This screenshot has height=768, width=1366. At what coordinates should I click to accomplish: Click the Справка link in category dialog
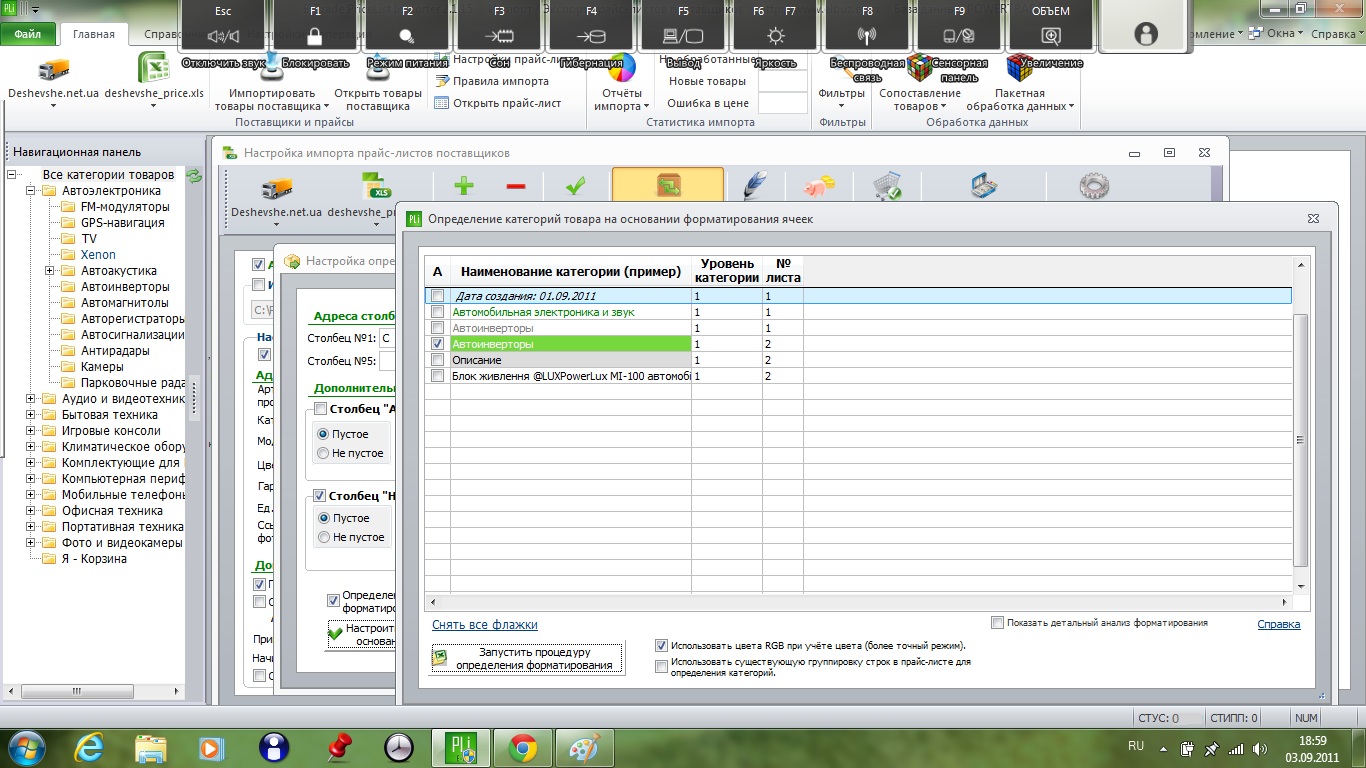coord(1279,624)
